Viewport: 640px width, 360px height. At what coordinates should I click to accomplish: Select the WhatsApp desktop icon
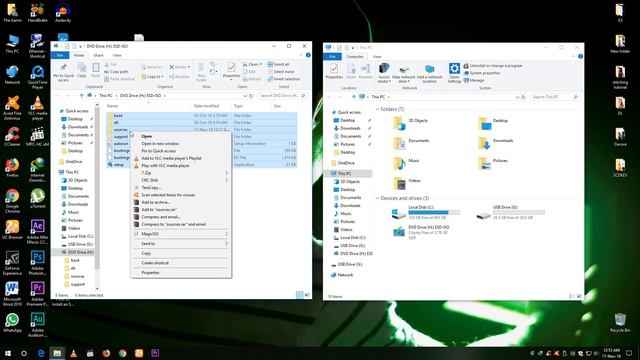(12, 322)
